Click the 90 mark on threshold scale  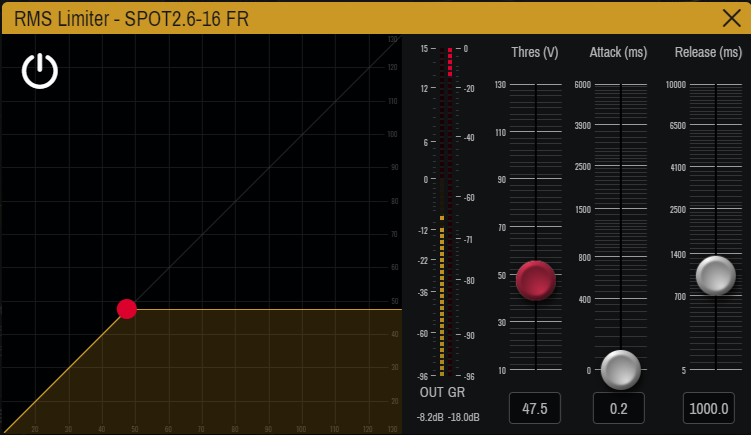(x=501, y=180)
